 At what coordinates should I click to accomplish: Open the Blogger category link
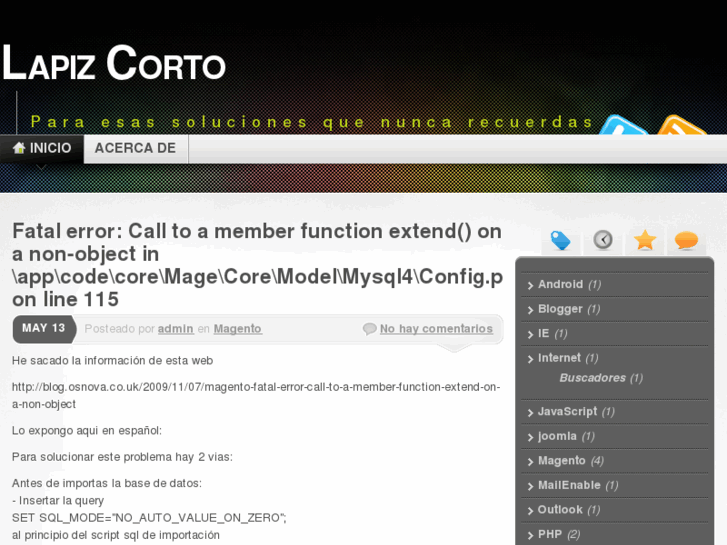tap(560, 309)
